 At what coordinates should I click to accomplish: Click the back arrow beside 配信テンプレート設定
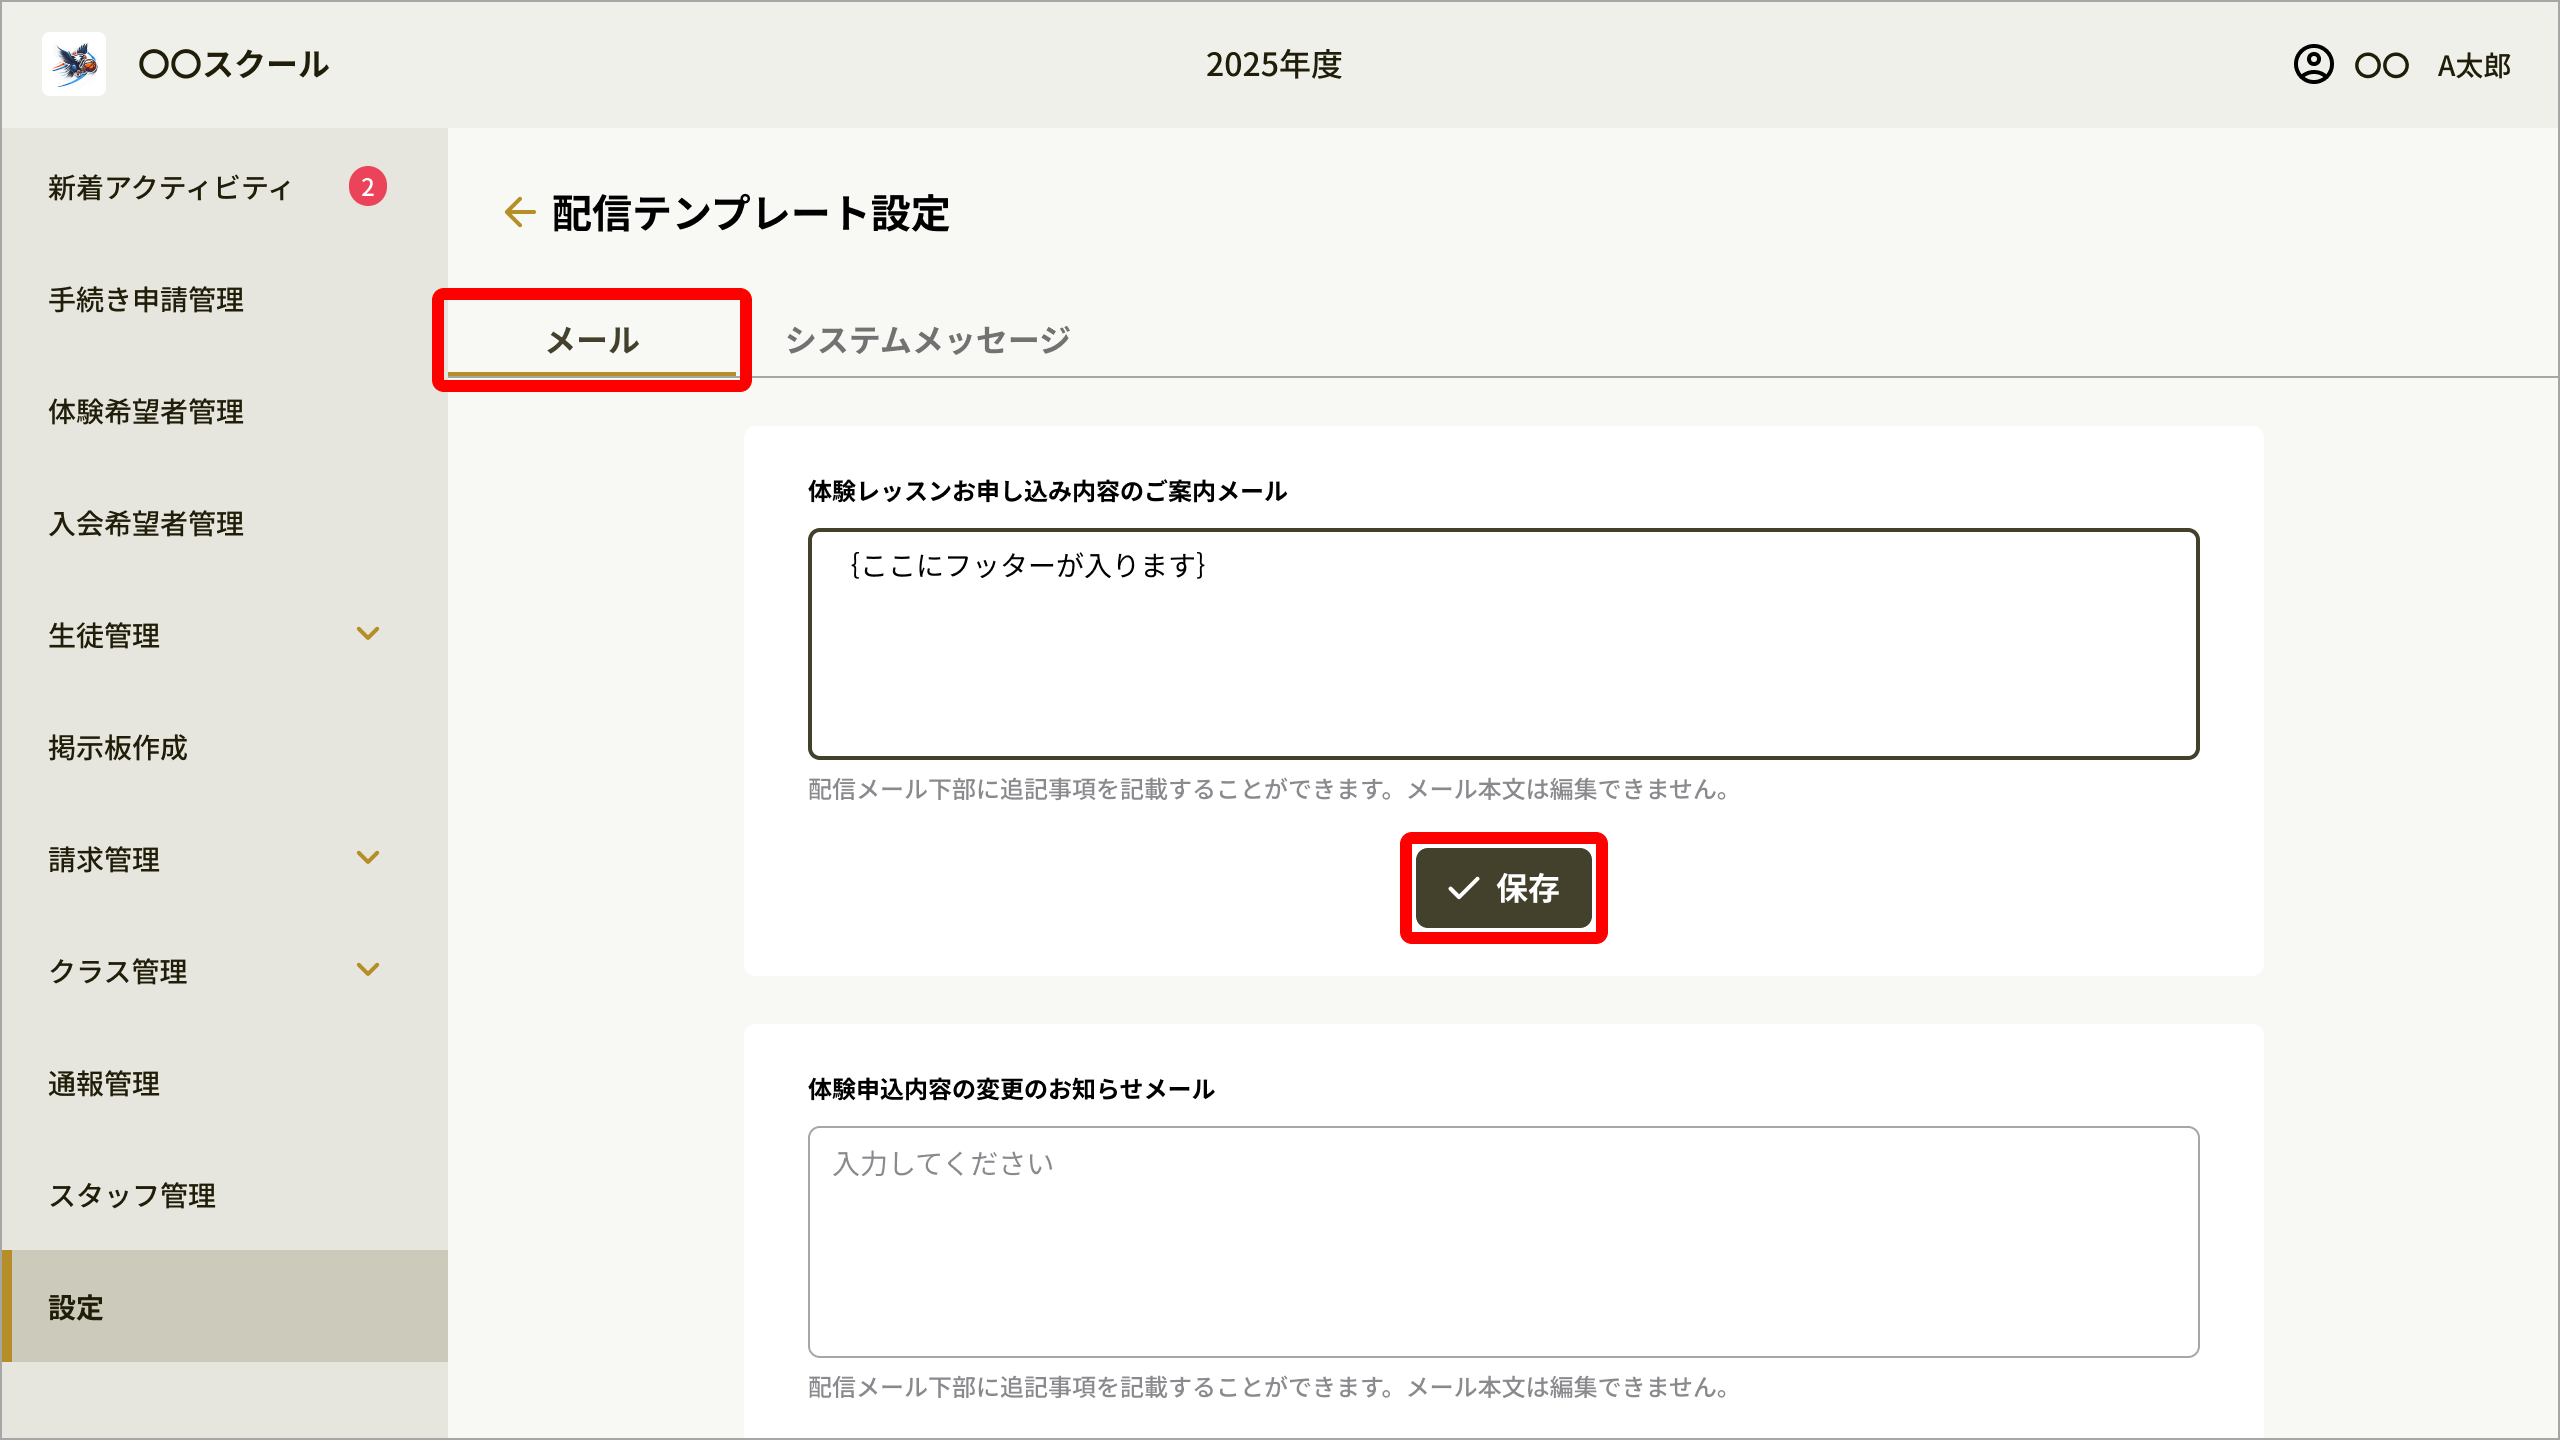coord(519,212)
